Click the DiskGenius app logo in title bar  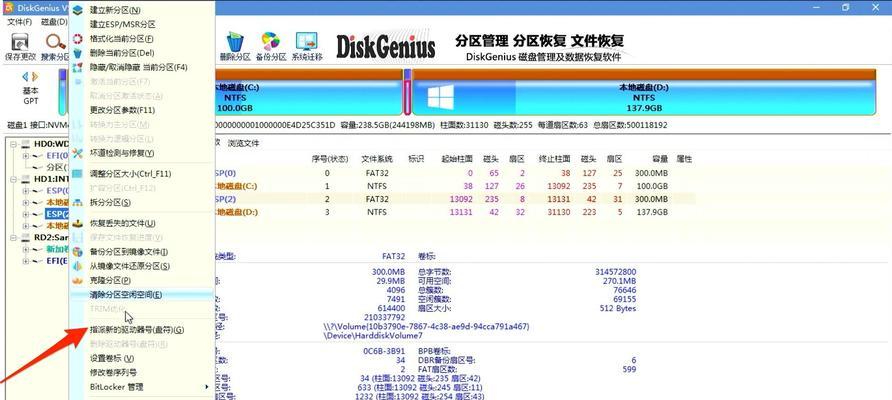[8, 7]
